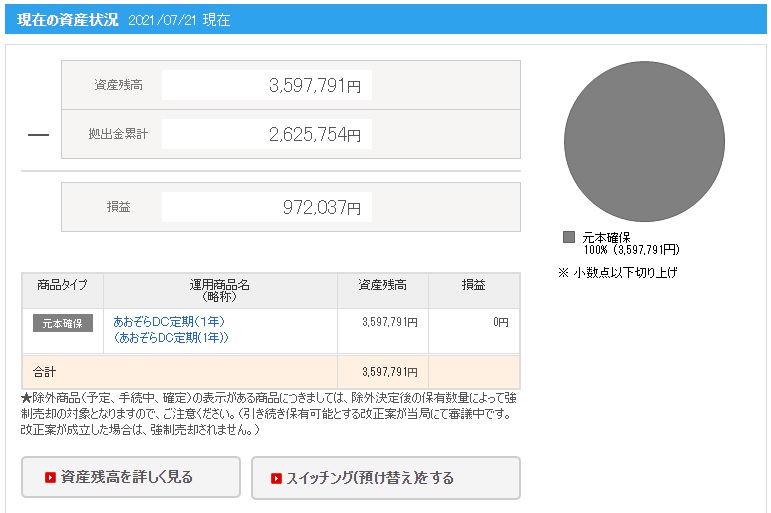Viewport: 771px width, 513px height.
Task: Open the あおぞらDC定期(1年) product link
Action: (169, 322)
